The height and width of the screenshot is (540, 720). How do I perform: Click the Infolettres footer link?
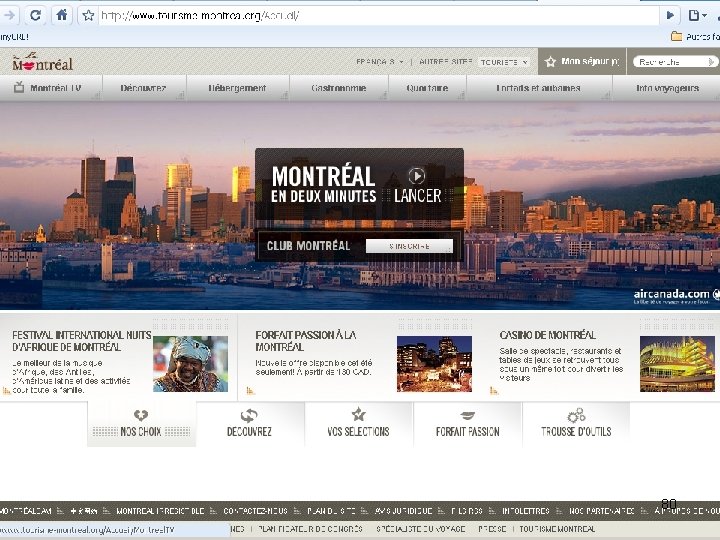525,511
